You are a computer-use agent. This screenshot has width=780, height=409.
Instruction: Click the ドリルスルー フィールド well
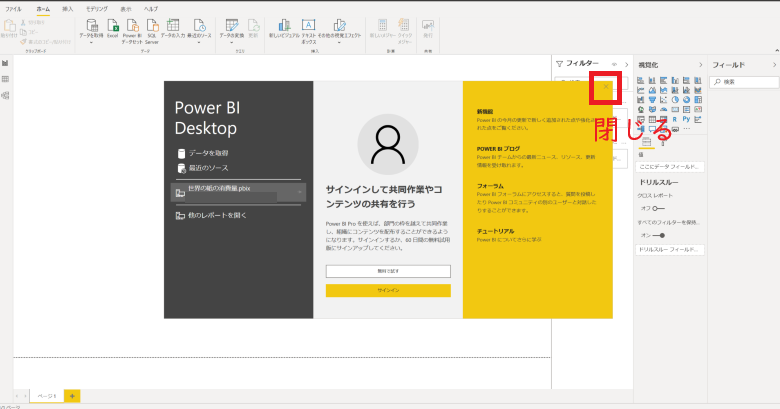670,249
